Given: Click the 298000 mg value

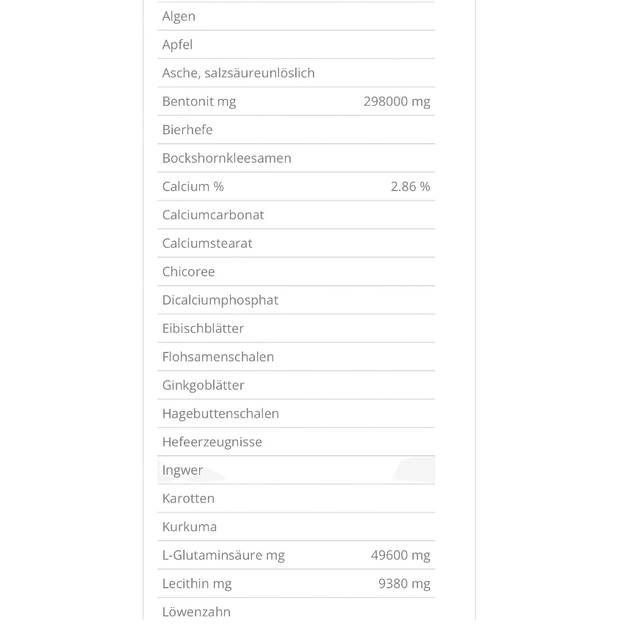Looking at the screenshot, I should coord(397,101).
